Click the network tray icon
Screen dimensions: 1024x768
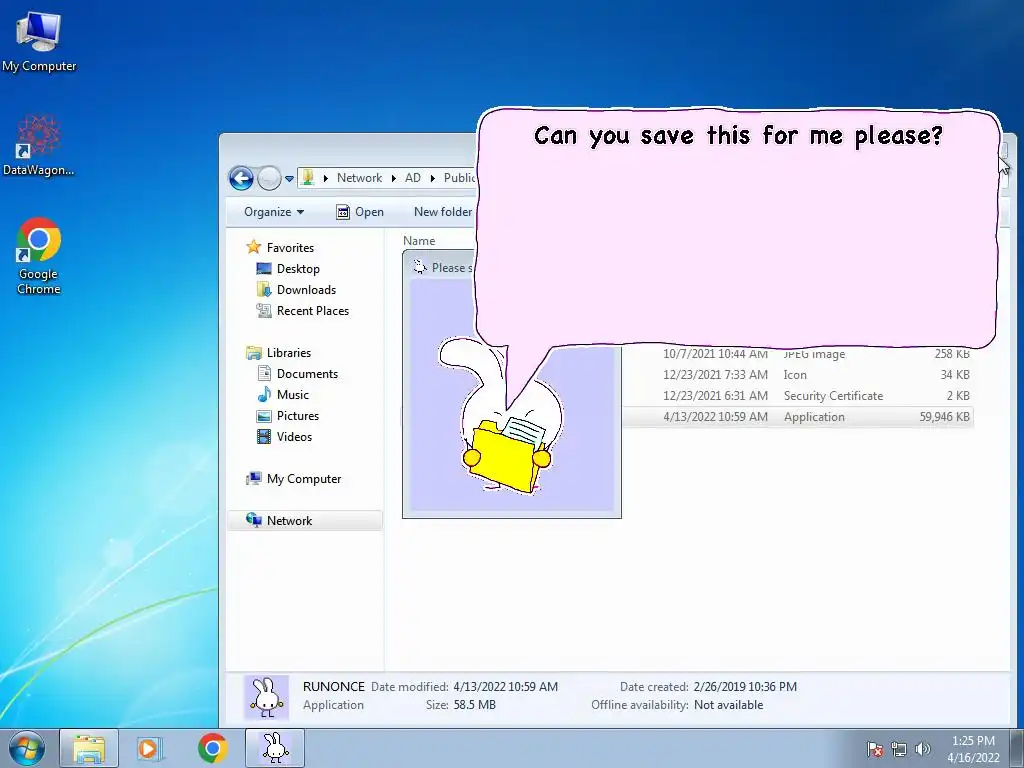tap(899, 749)
